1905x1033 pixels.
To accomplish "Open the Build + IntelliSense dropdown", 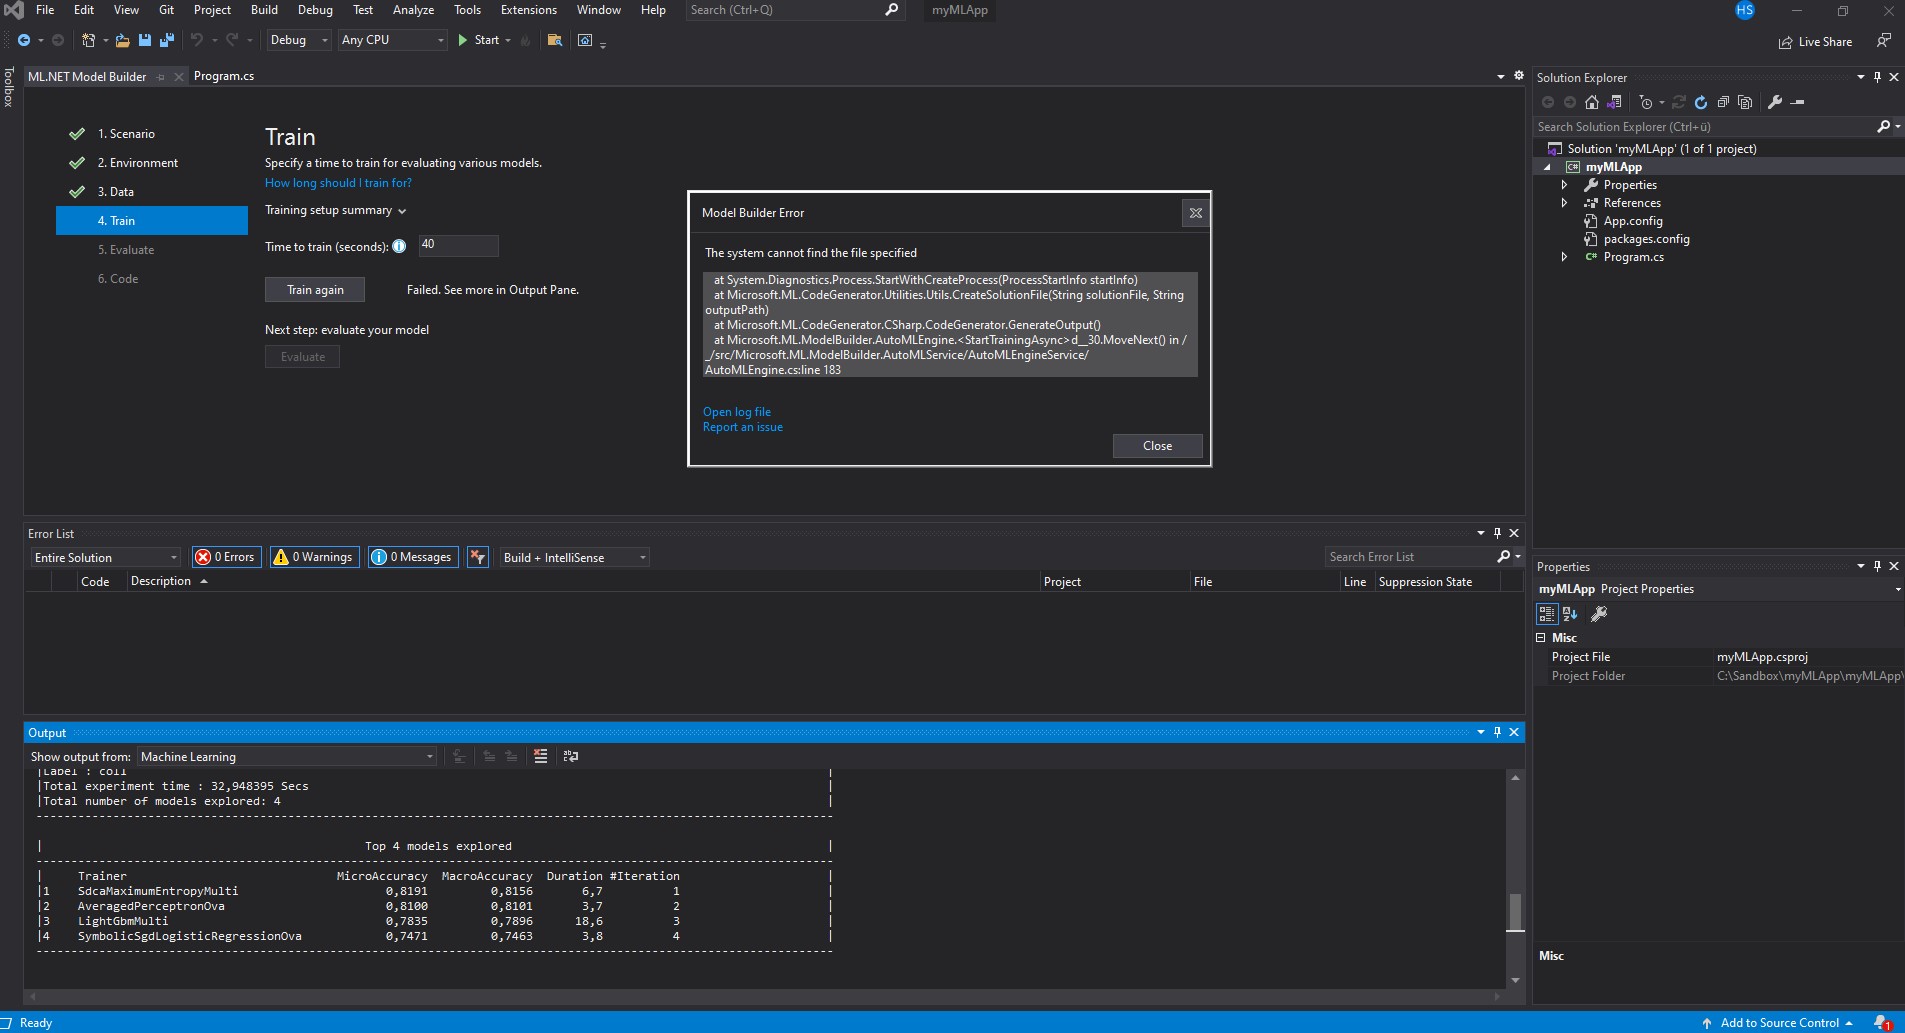I will coord(574,557).
